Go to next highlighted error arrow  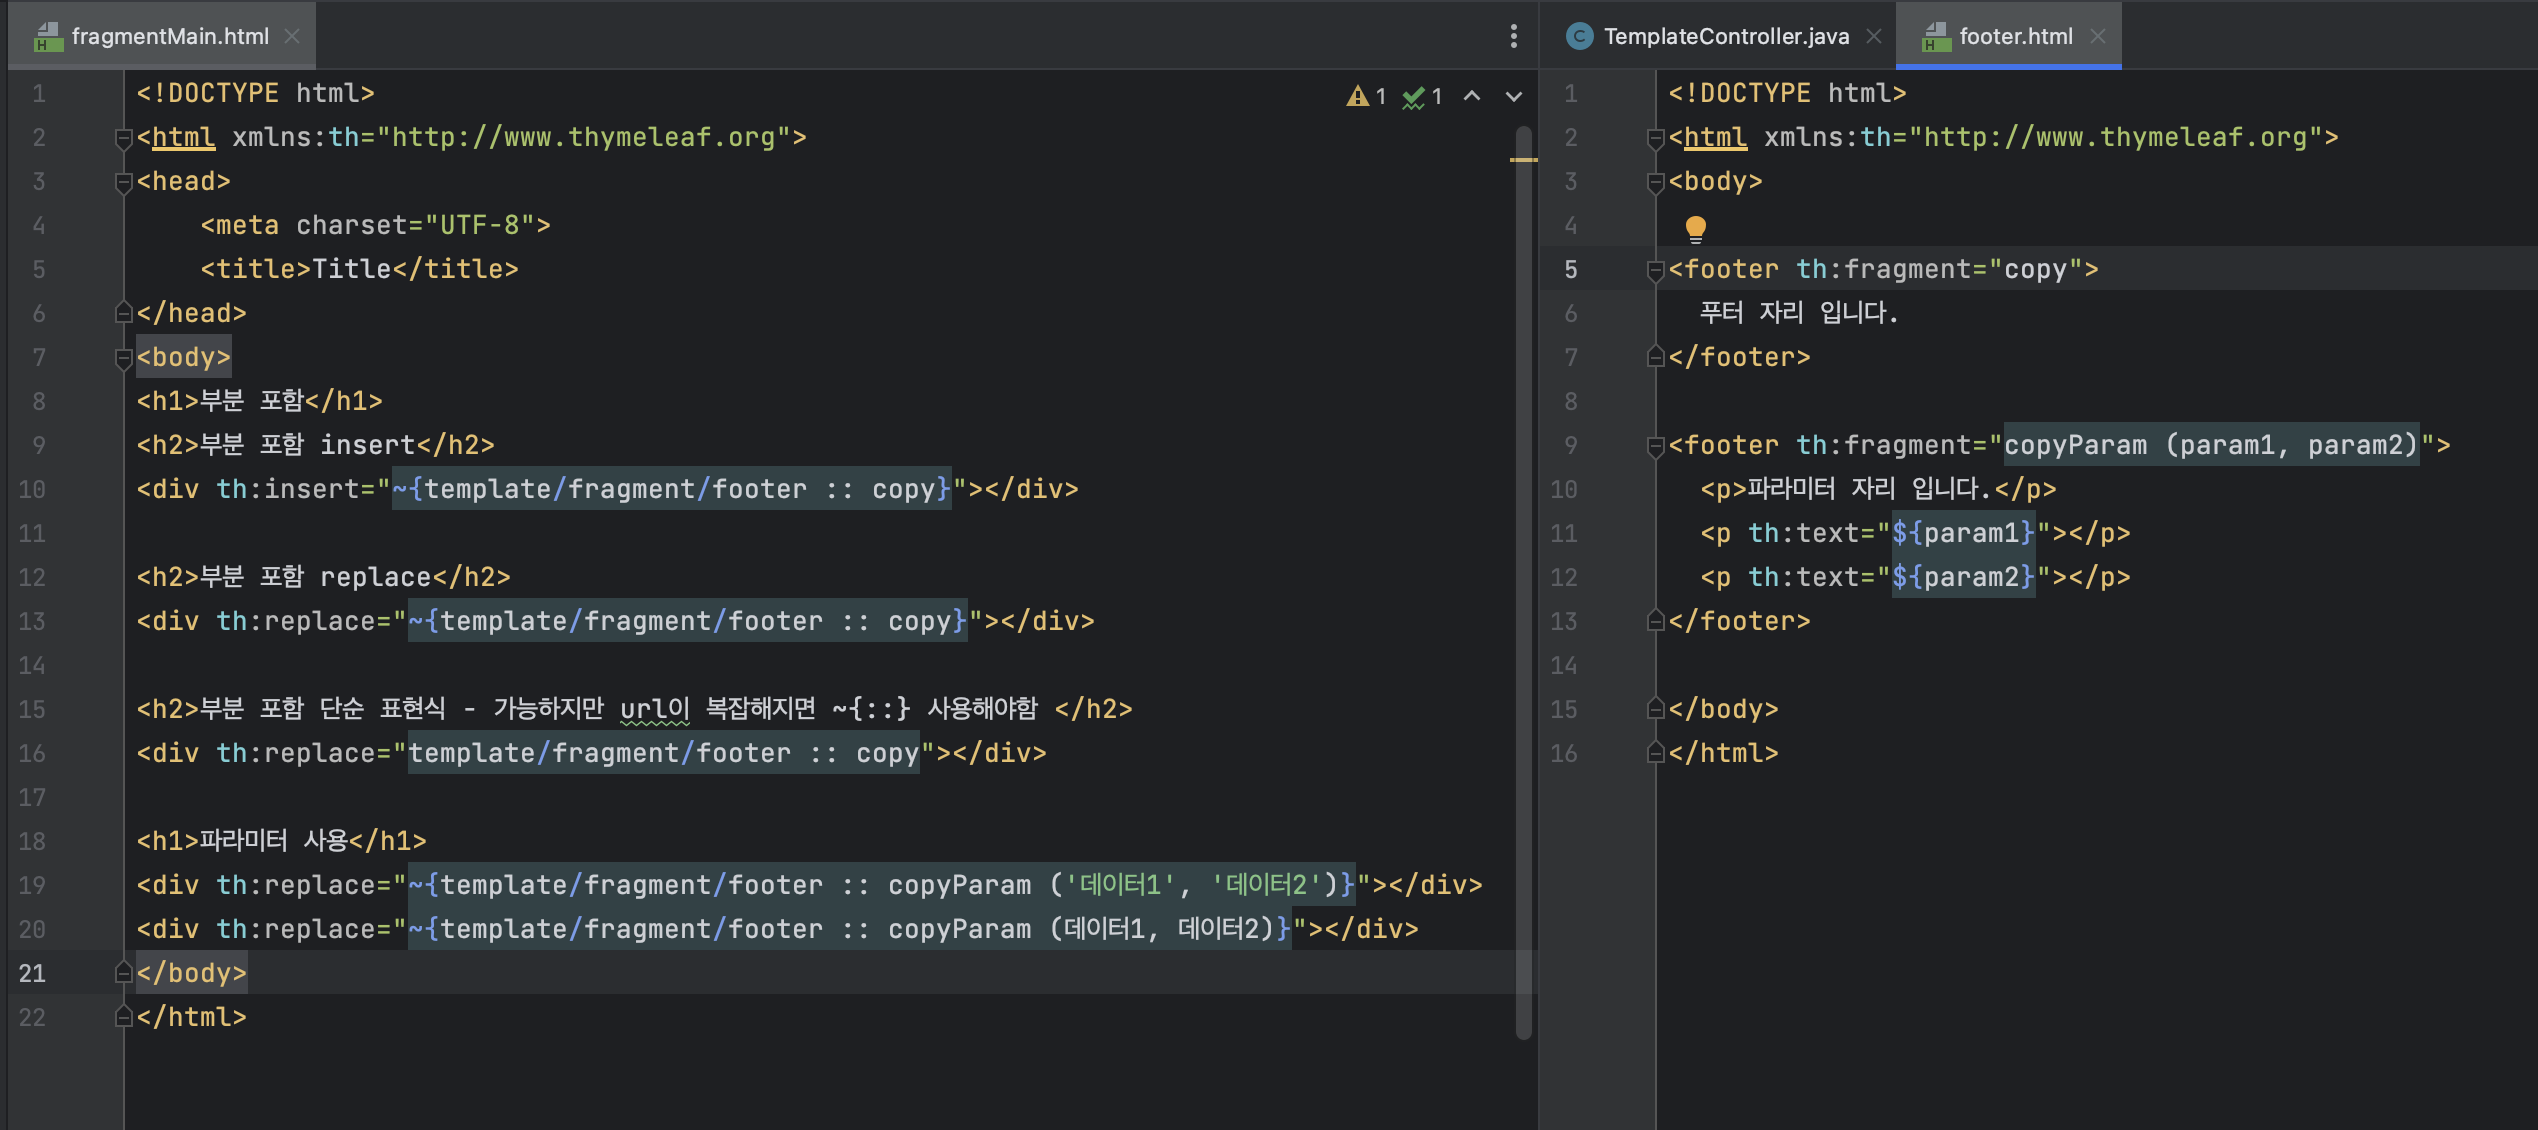pos(1513,96)
